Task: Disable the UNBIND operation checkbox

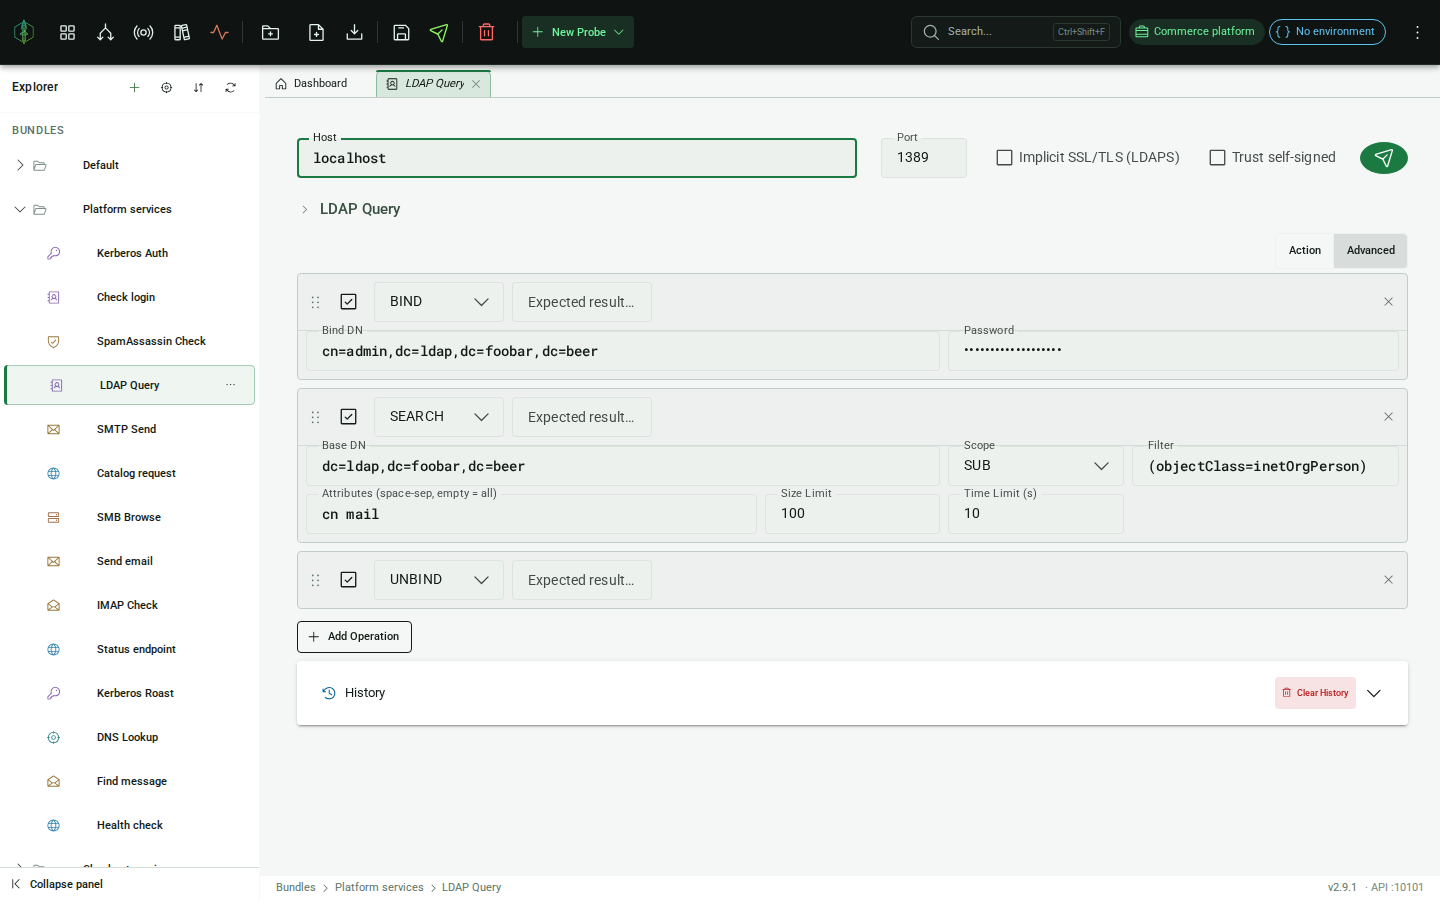Action: (348, 580)
